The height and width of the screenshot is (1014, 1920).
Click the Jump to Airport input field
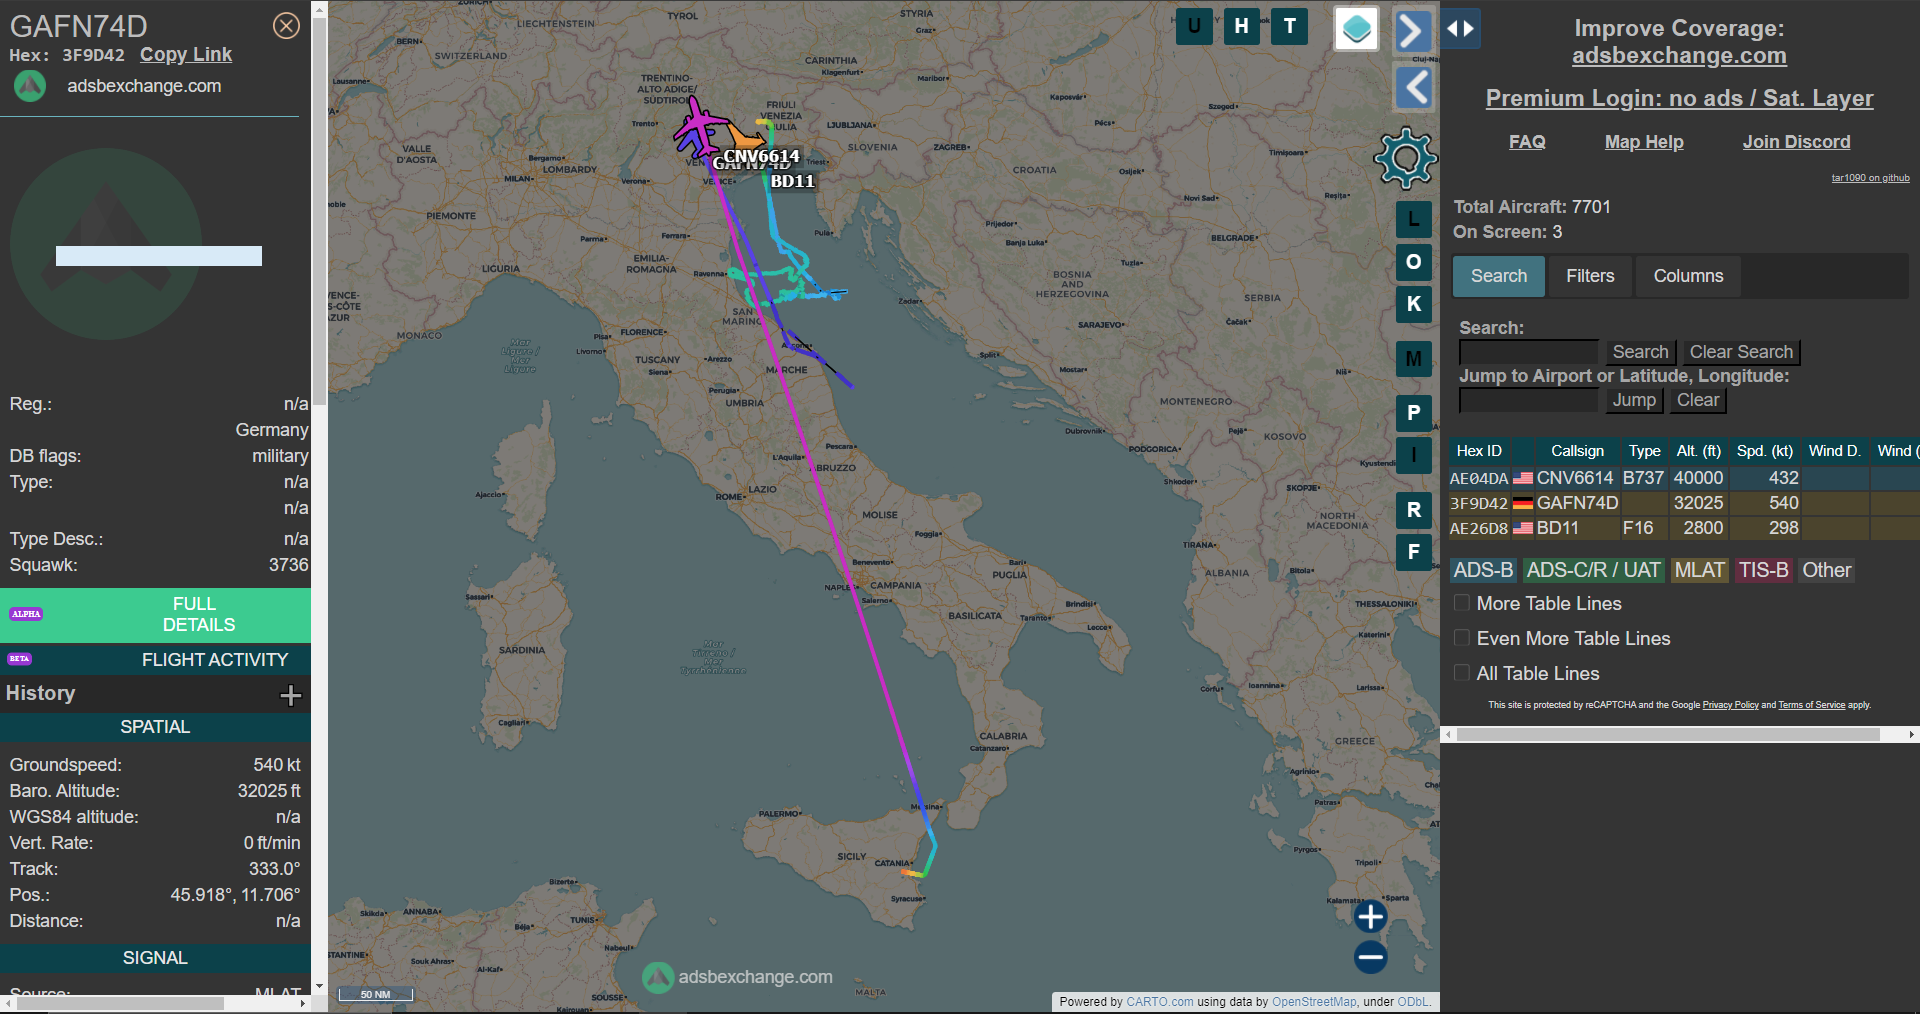pyautogui.click(x=1528, y=400)
